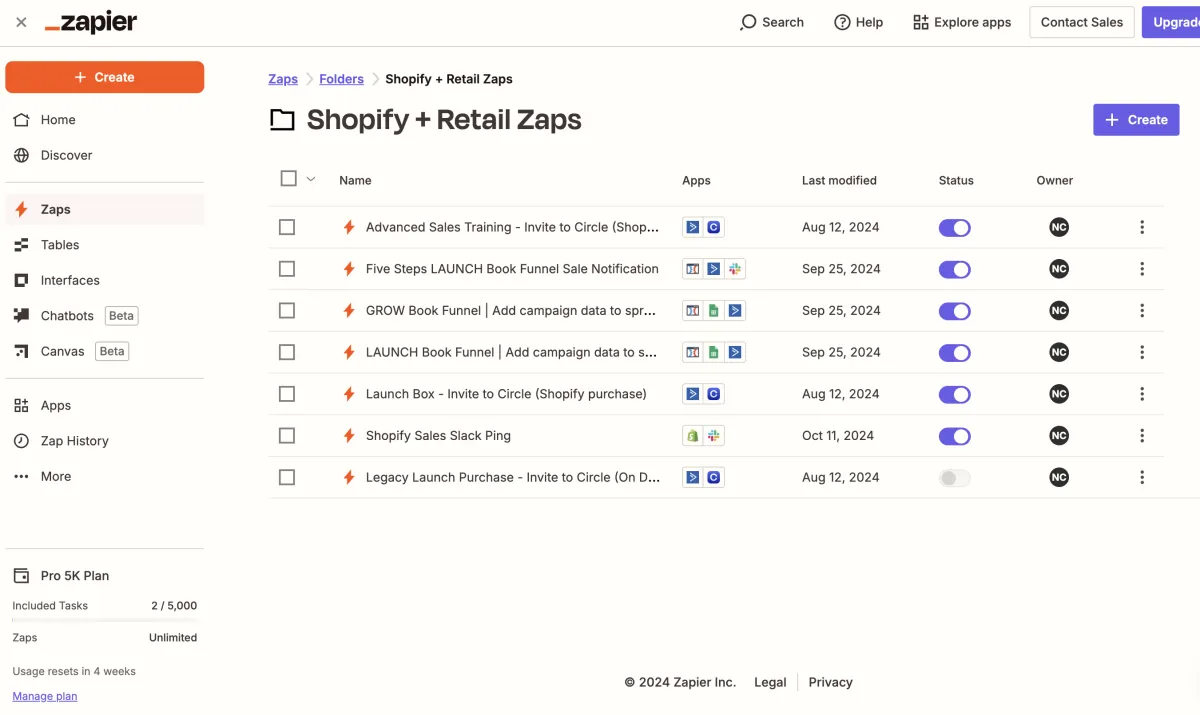Click the Pro 5K Plan wallet icon

coord(21,576)
